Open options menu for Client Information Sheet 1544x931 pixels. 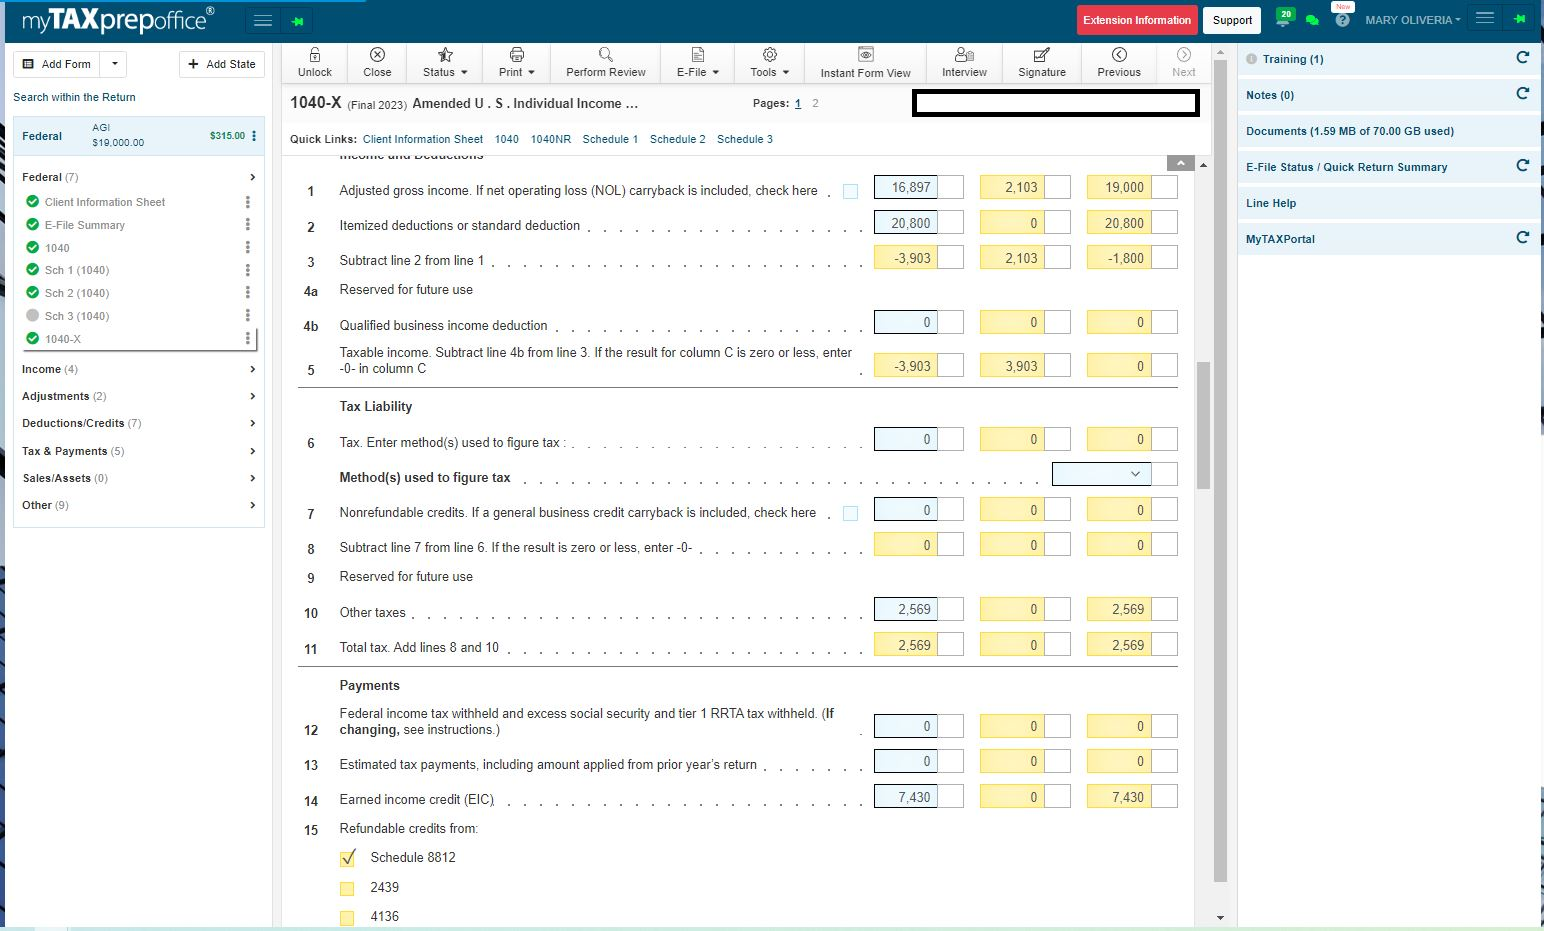248,202
